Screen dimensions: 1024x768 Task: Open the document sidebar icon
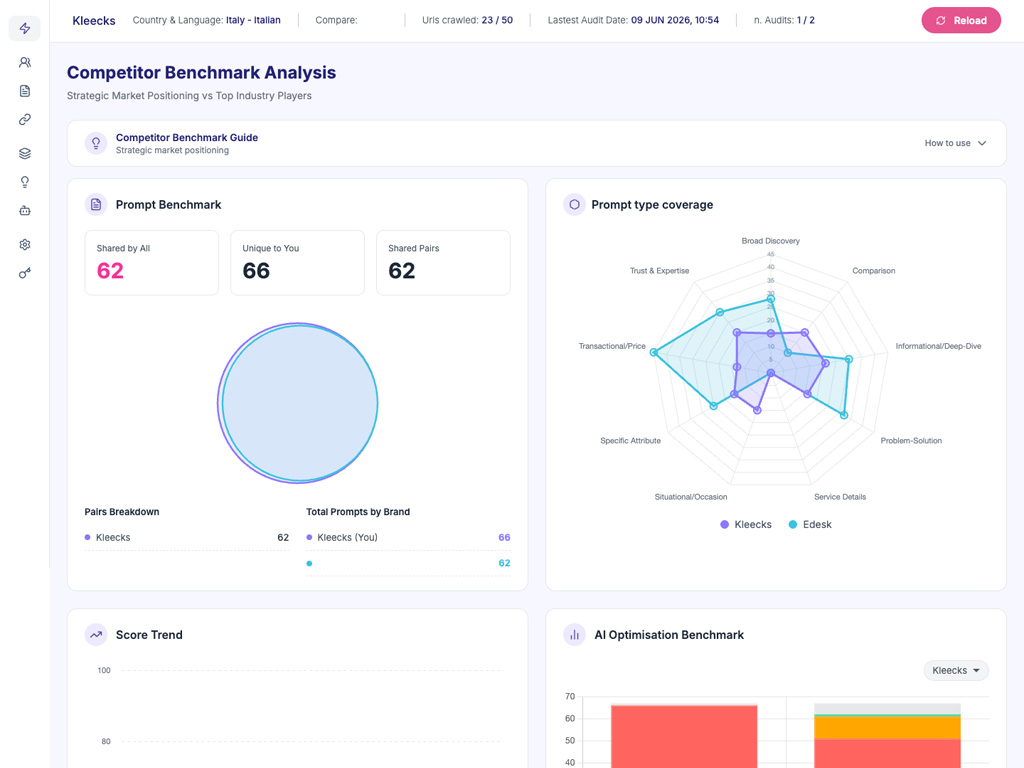click(25, 91)
